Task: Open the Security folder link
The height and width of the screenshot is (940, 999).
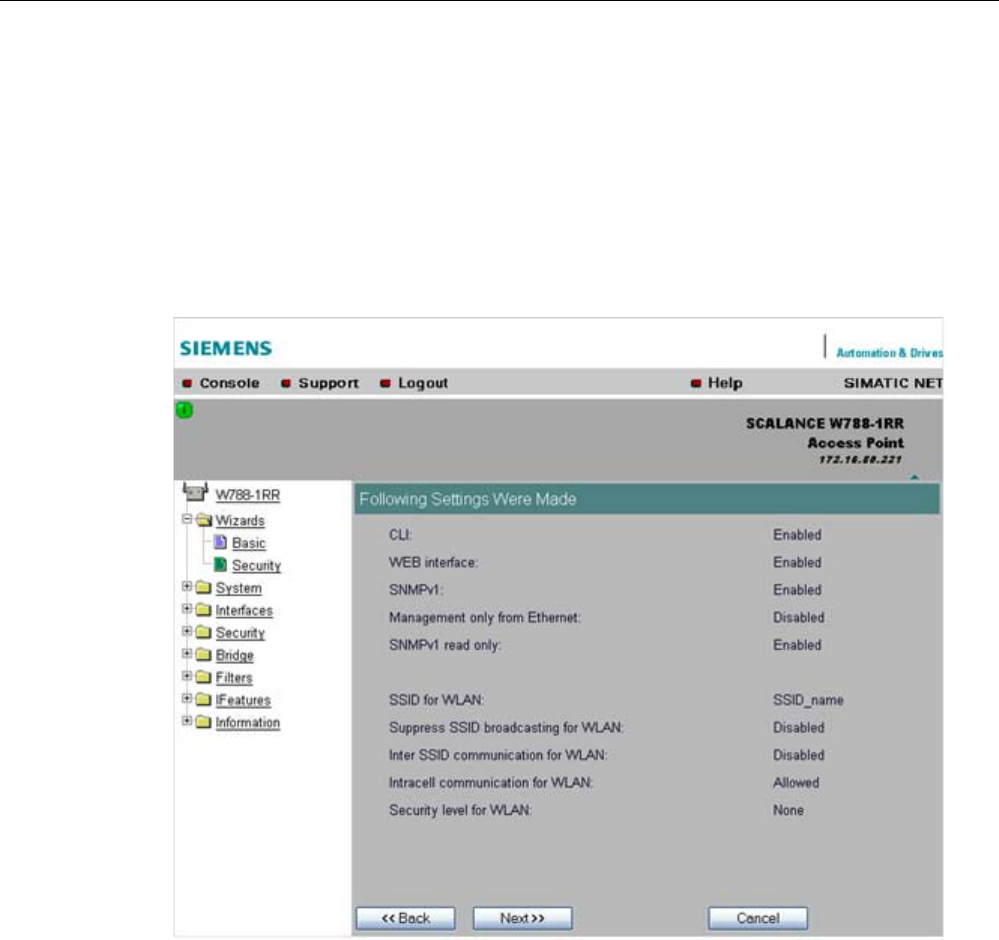Action: point(240,633)
